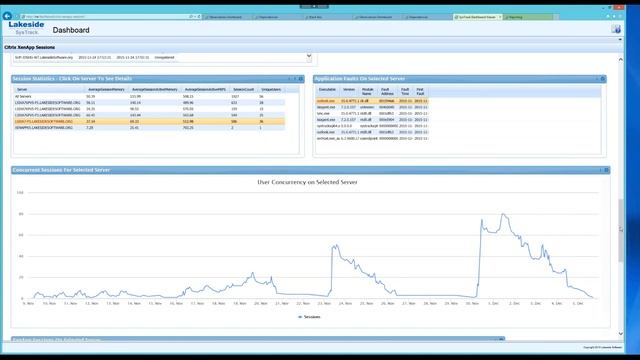Select the highlighted outlook.exe fault row
The width and height of the screenshot is (640, 360).
click(372, 101)
